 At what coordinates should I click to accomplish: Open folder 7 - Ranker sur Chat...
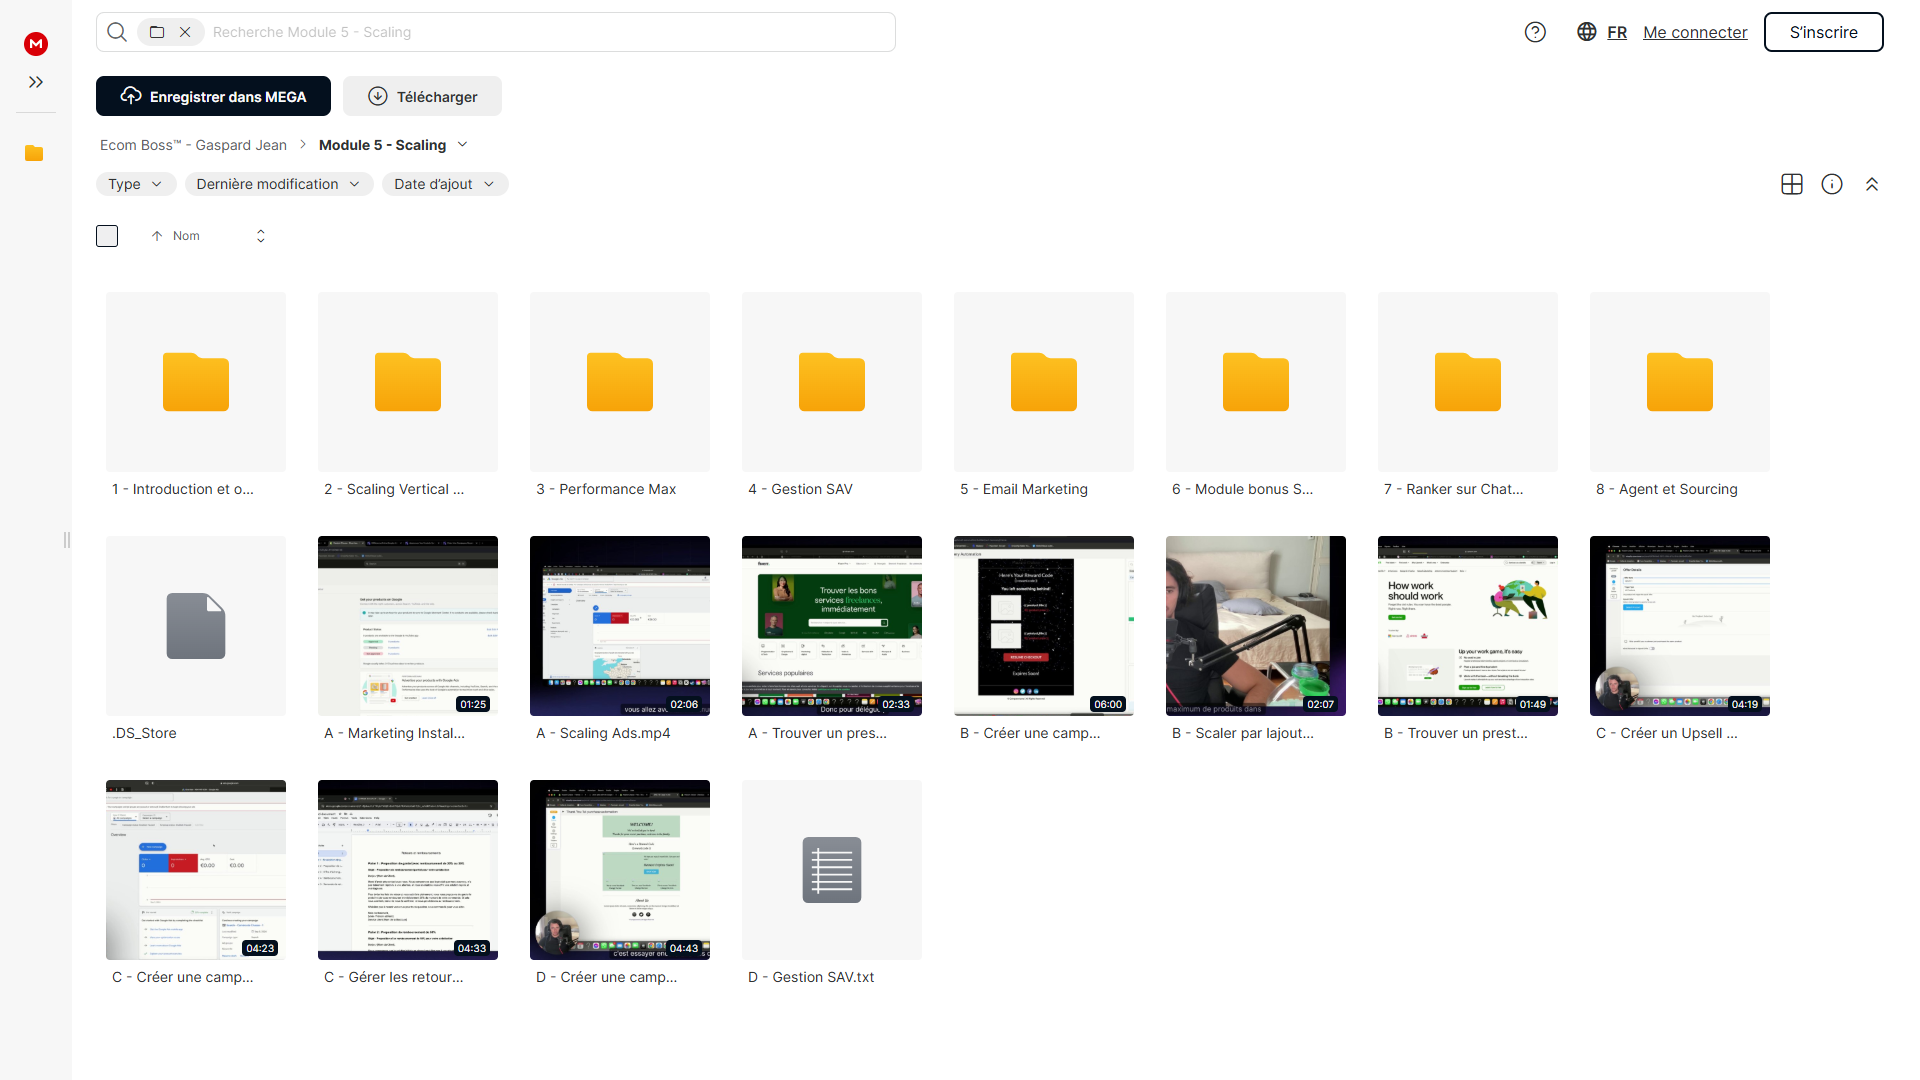coord(1468,382)
